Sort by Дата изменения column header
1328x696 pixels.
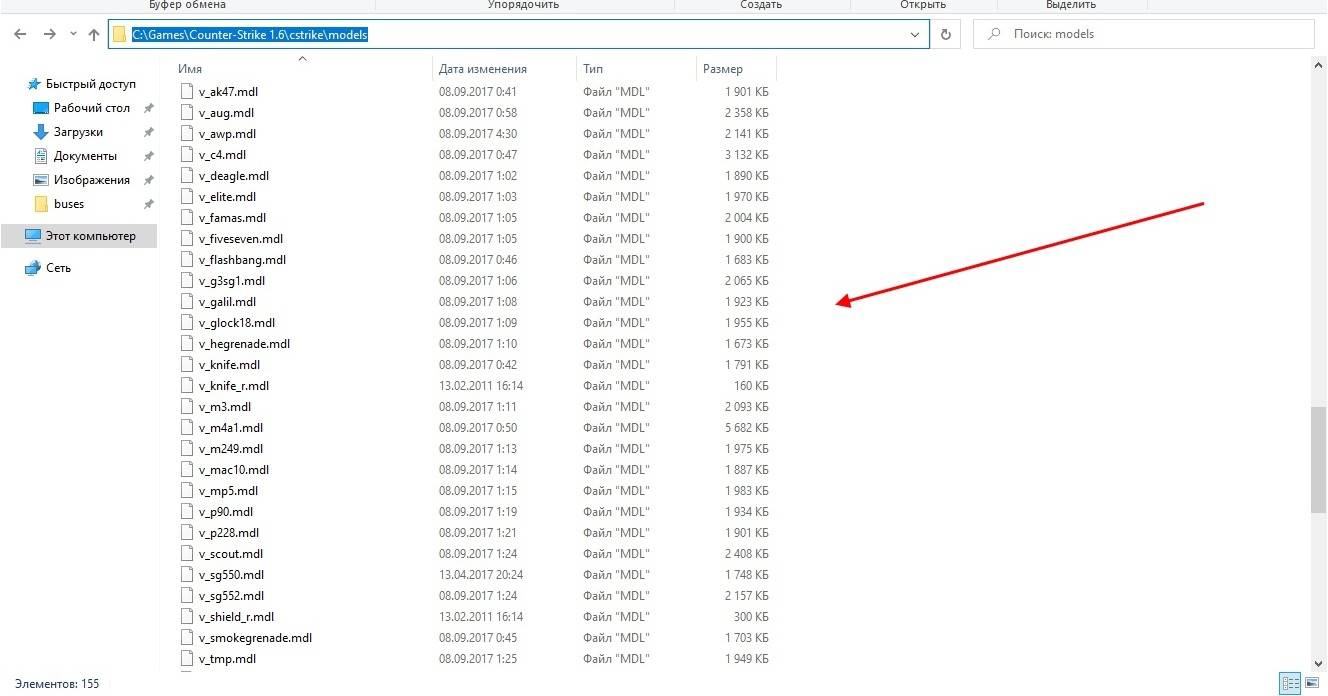482,69
